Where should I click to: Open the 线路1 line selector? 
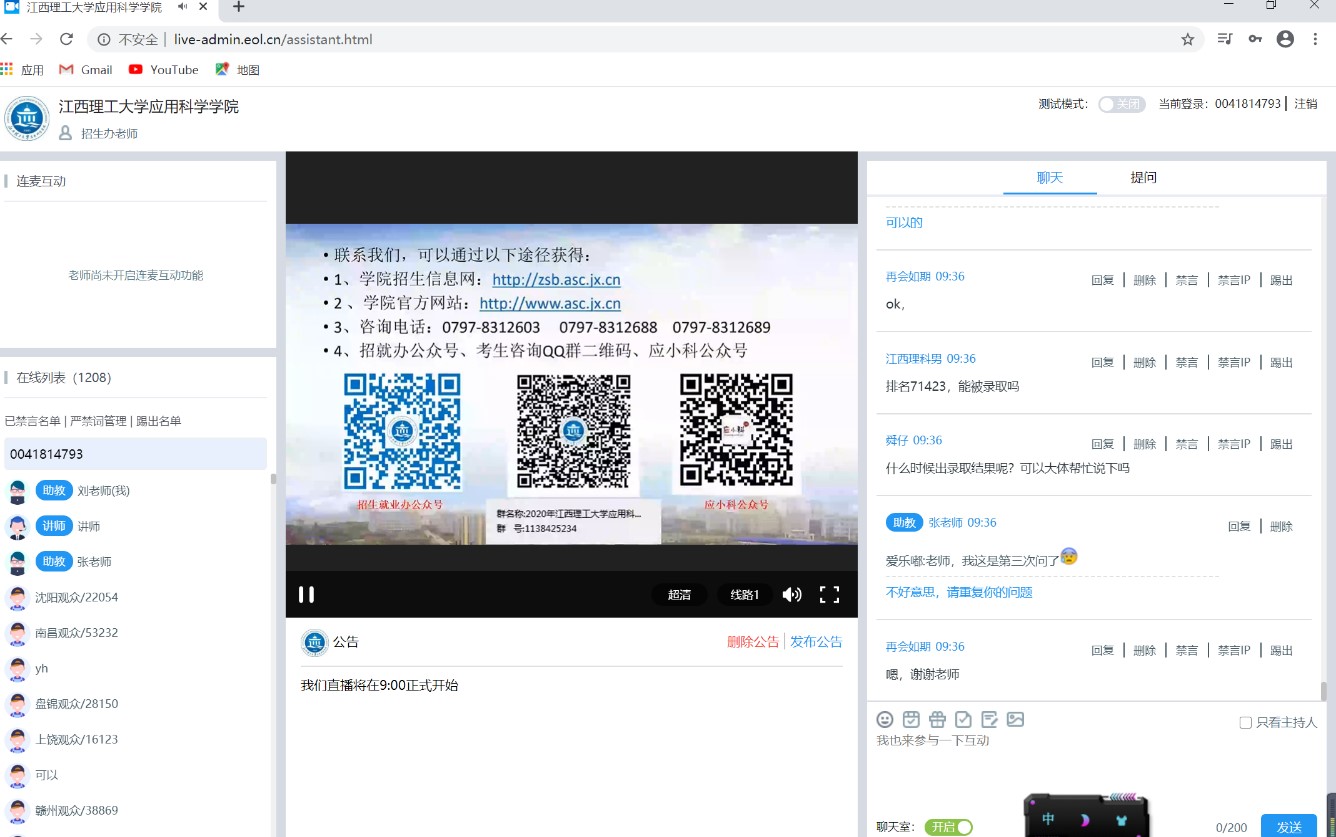click(745, 594)
